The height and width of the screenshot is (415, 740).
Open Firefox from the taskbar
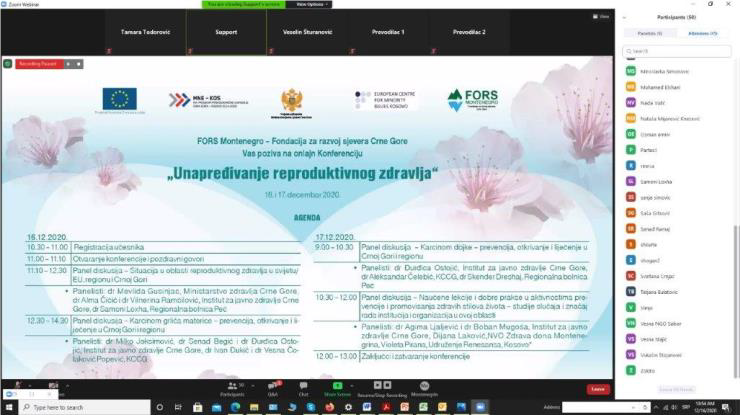click(329, 407)
